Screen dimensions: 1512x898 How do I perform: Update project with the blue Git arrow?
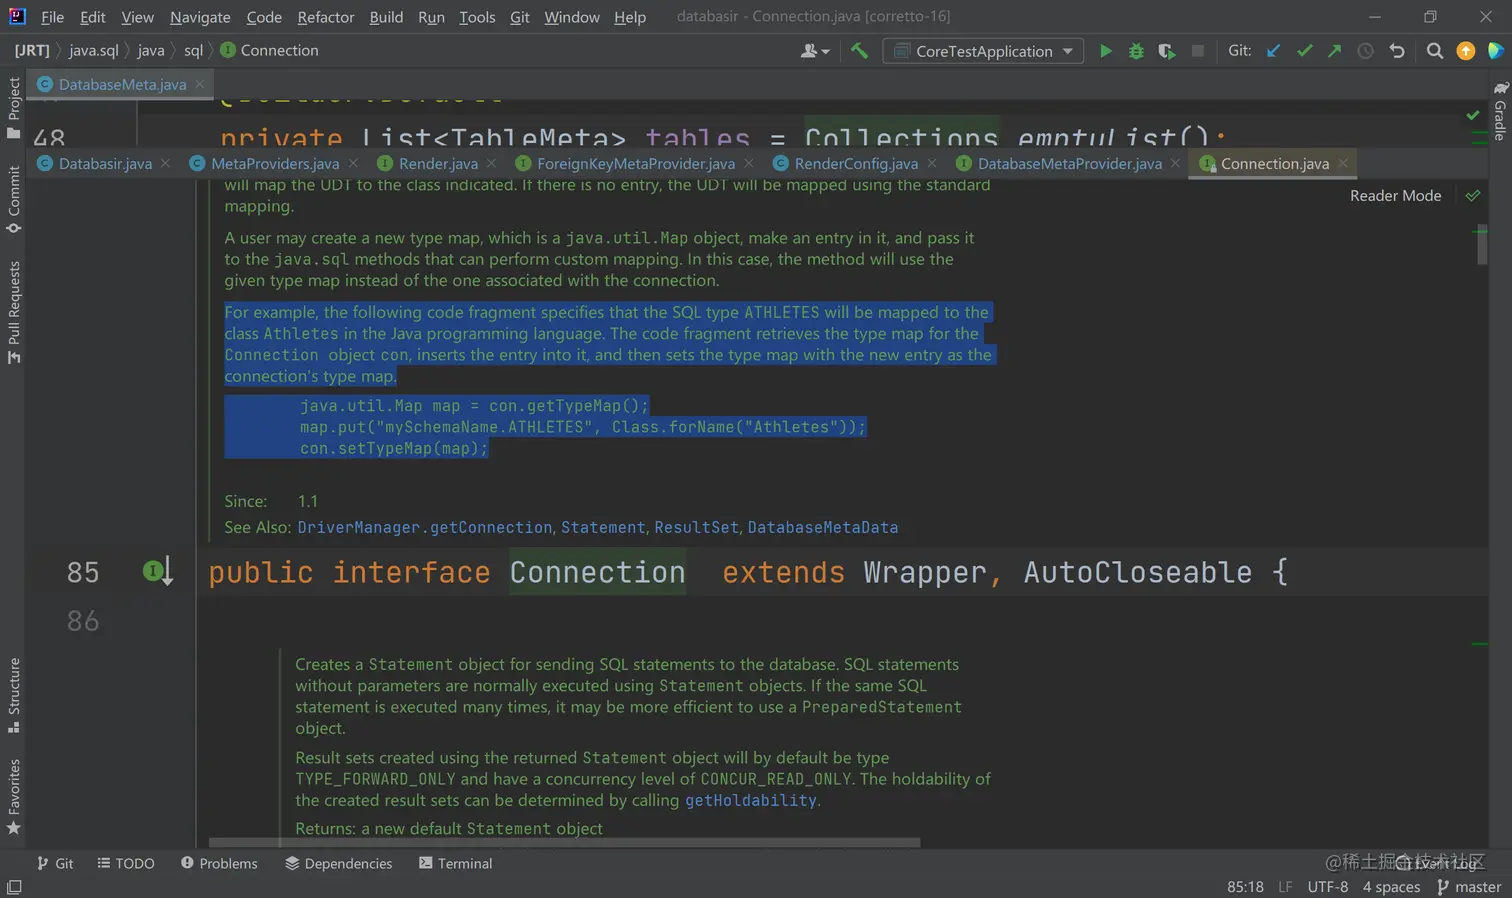[x=1273, y=51]
